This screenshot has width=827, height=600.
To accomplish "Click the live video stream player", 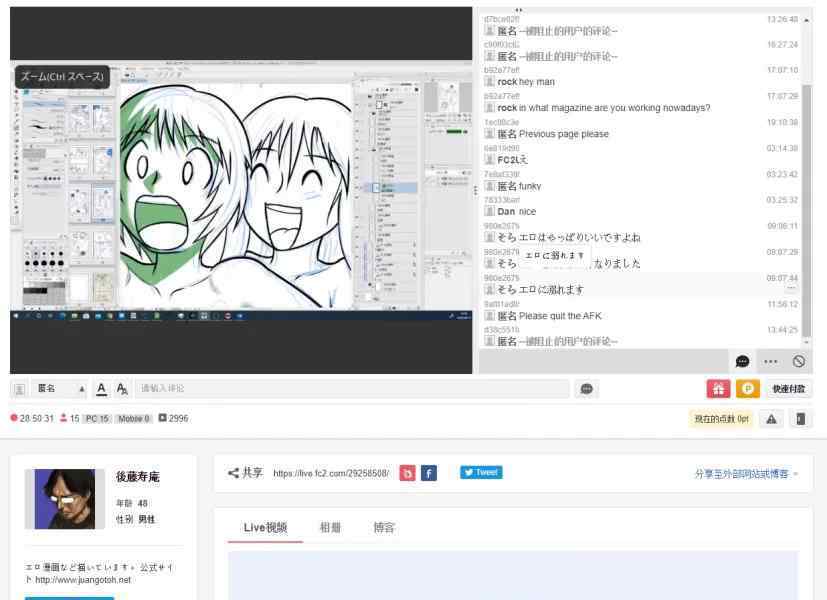I will coord(241,190).
